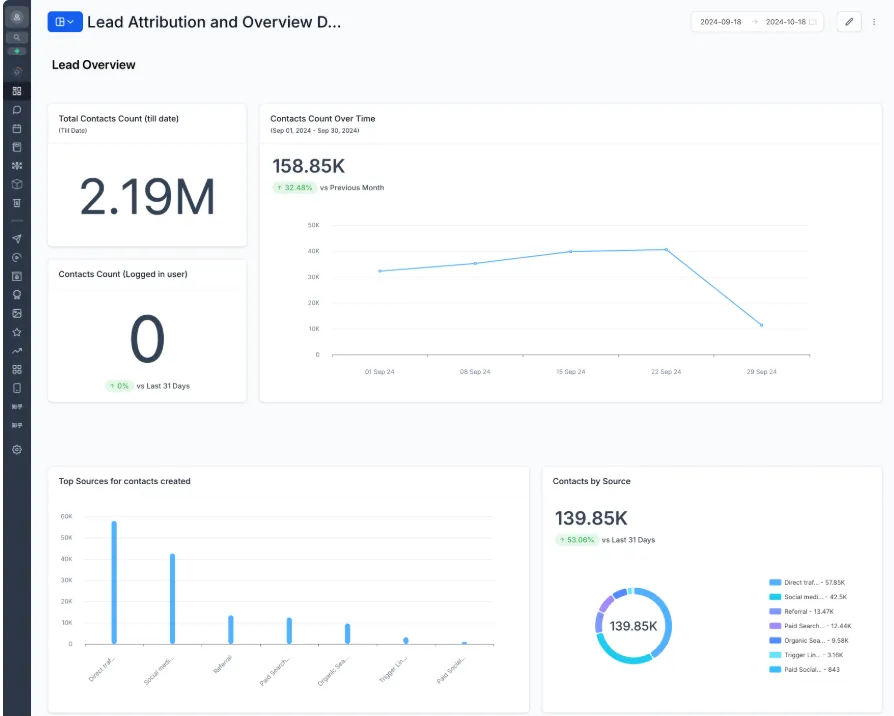The image size is (894, 716).
Task: Open the three-dot more options menu
Action: (874, 22)
